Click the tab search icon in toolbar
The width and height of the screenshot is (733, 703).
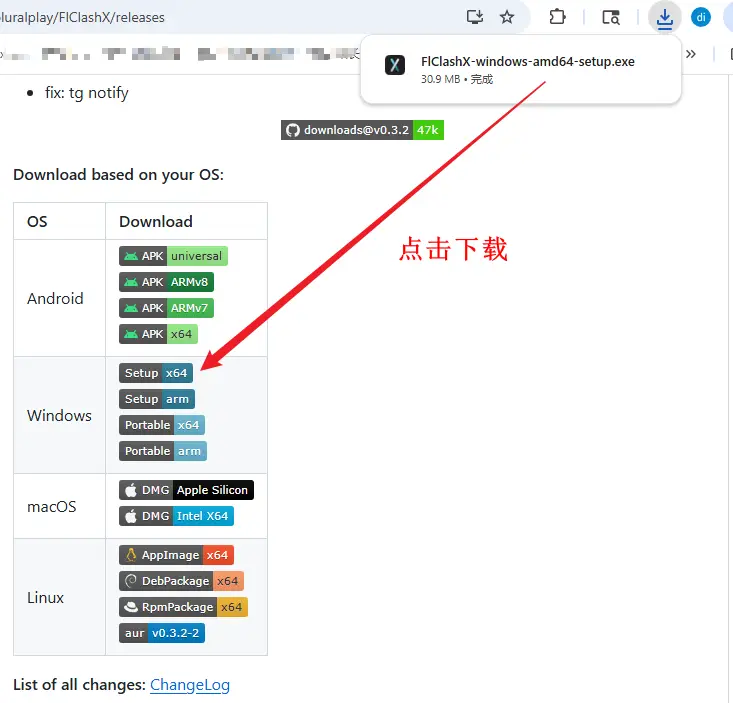pos(610,17)
